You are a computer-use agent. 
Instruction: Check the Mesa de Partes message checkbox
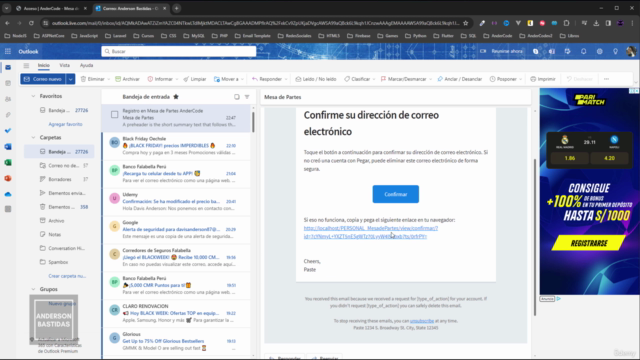click(115, 115)
